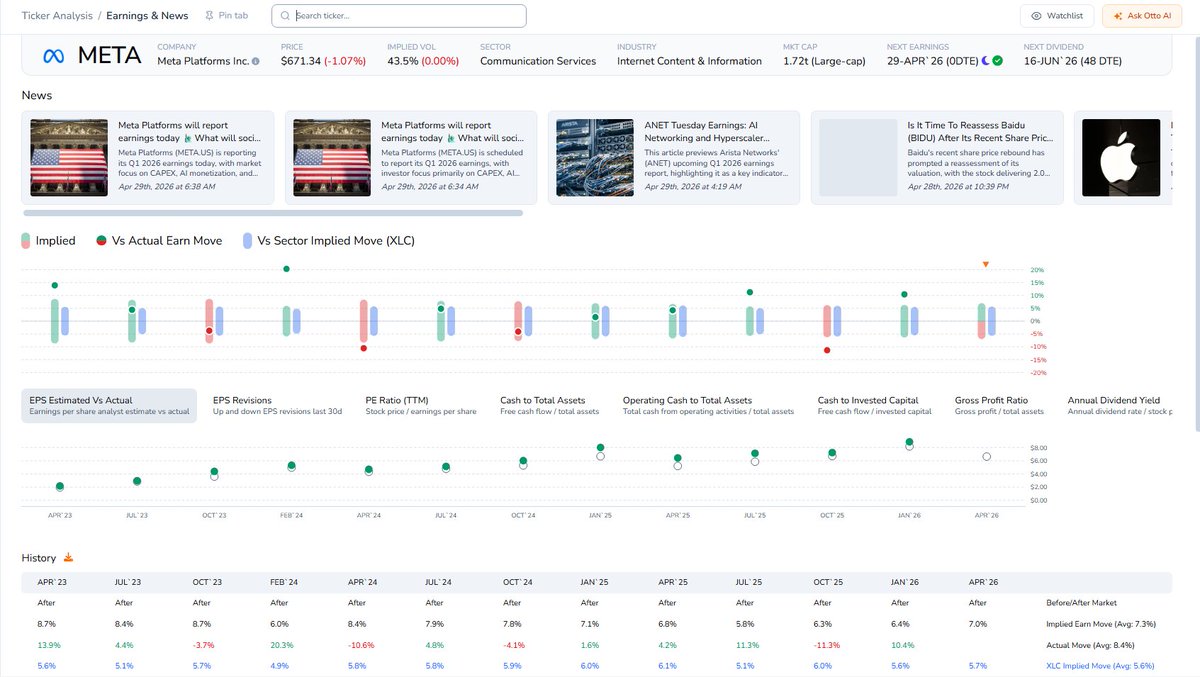Go to Ticker Analysis breadcrumb
The height and width of the screenshot is (677, 1200).
pos(57,16)
